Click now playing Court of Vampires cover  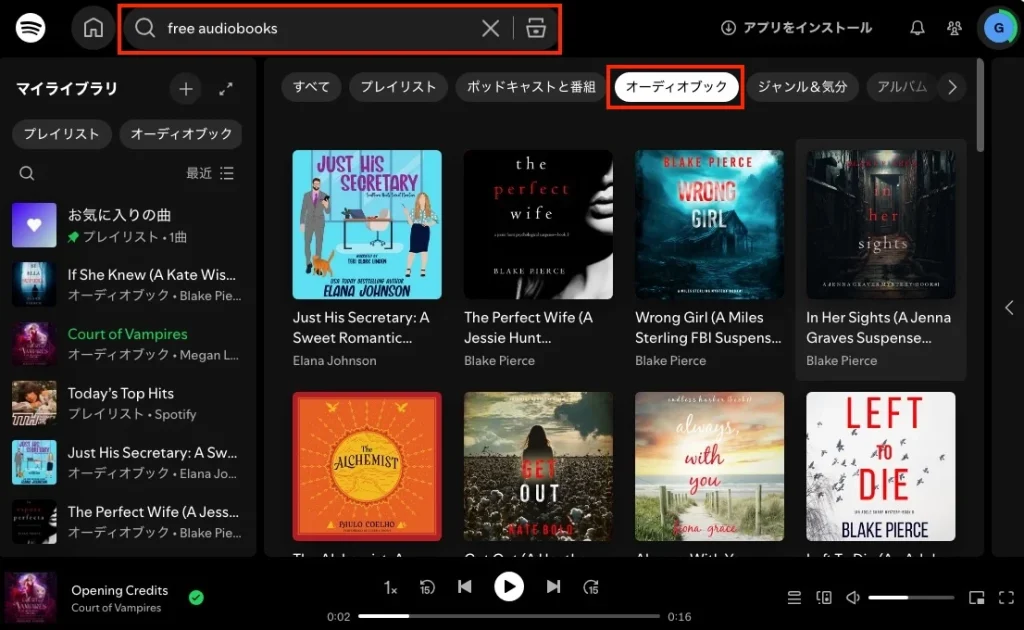pos(30,598)
